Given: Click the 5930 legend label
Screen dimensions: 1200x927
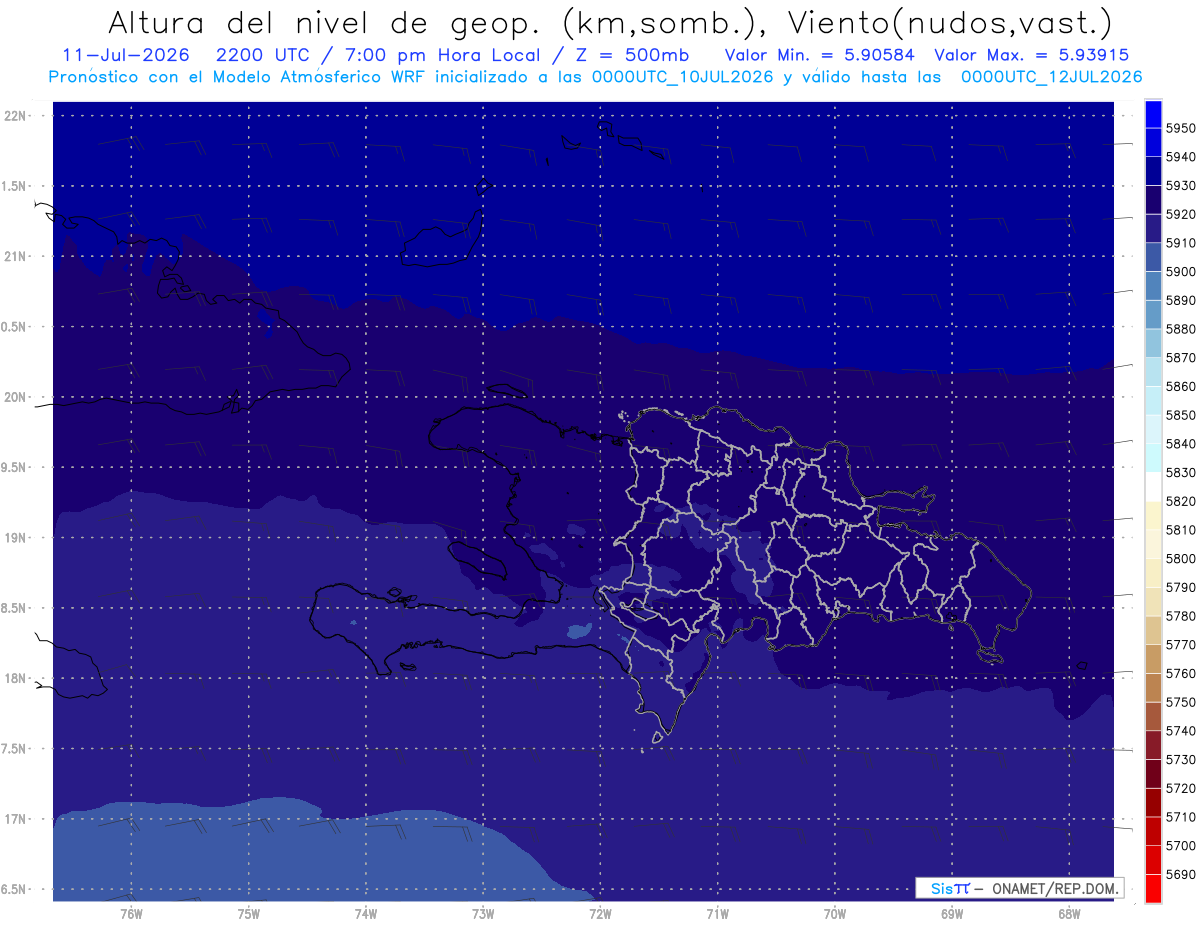Looking at the screenshot, I should point(1181,185).
